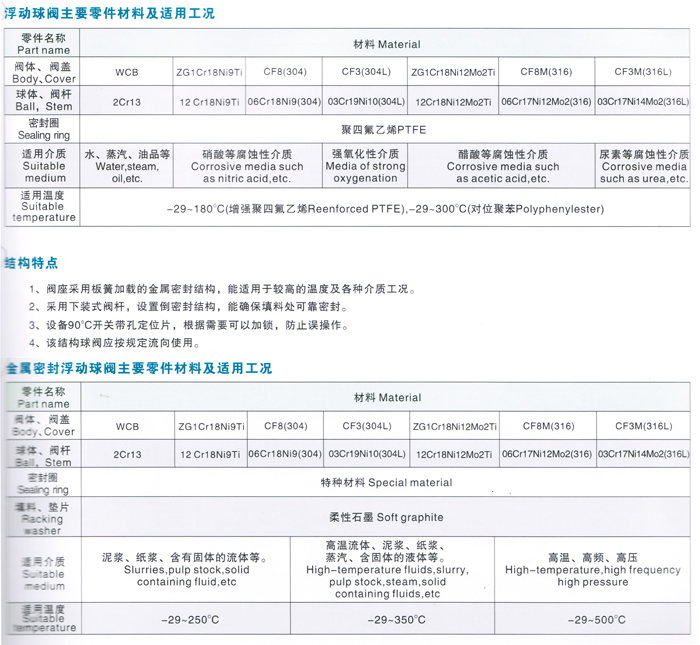Image resolution: width=700 pixels, height=645 pixels.
Task: Click CF8M(316) in the metal-sealed valve table
Action: click(x=548, y=426)
